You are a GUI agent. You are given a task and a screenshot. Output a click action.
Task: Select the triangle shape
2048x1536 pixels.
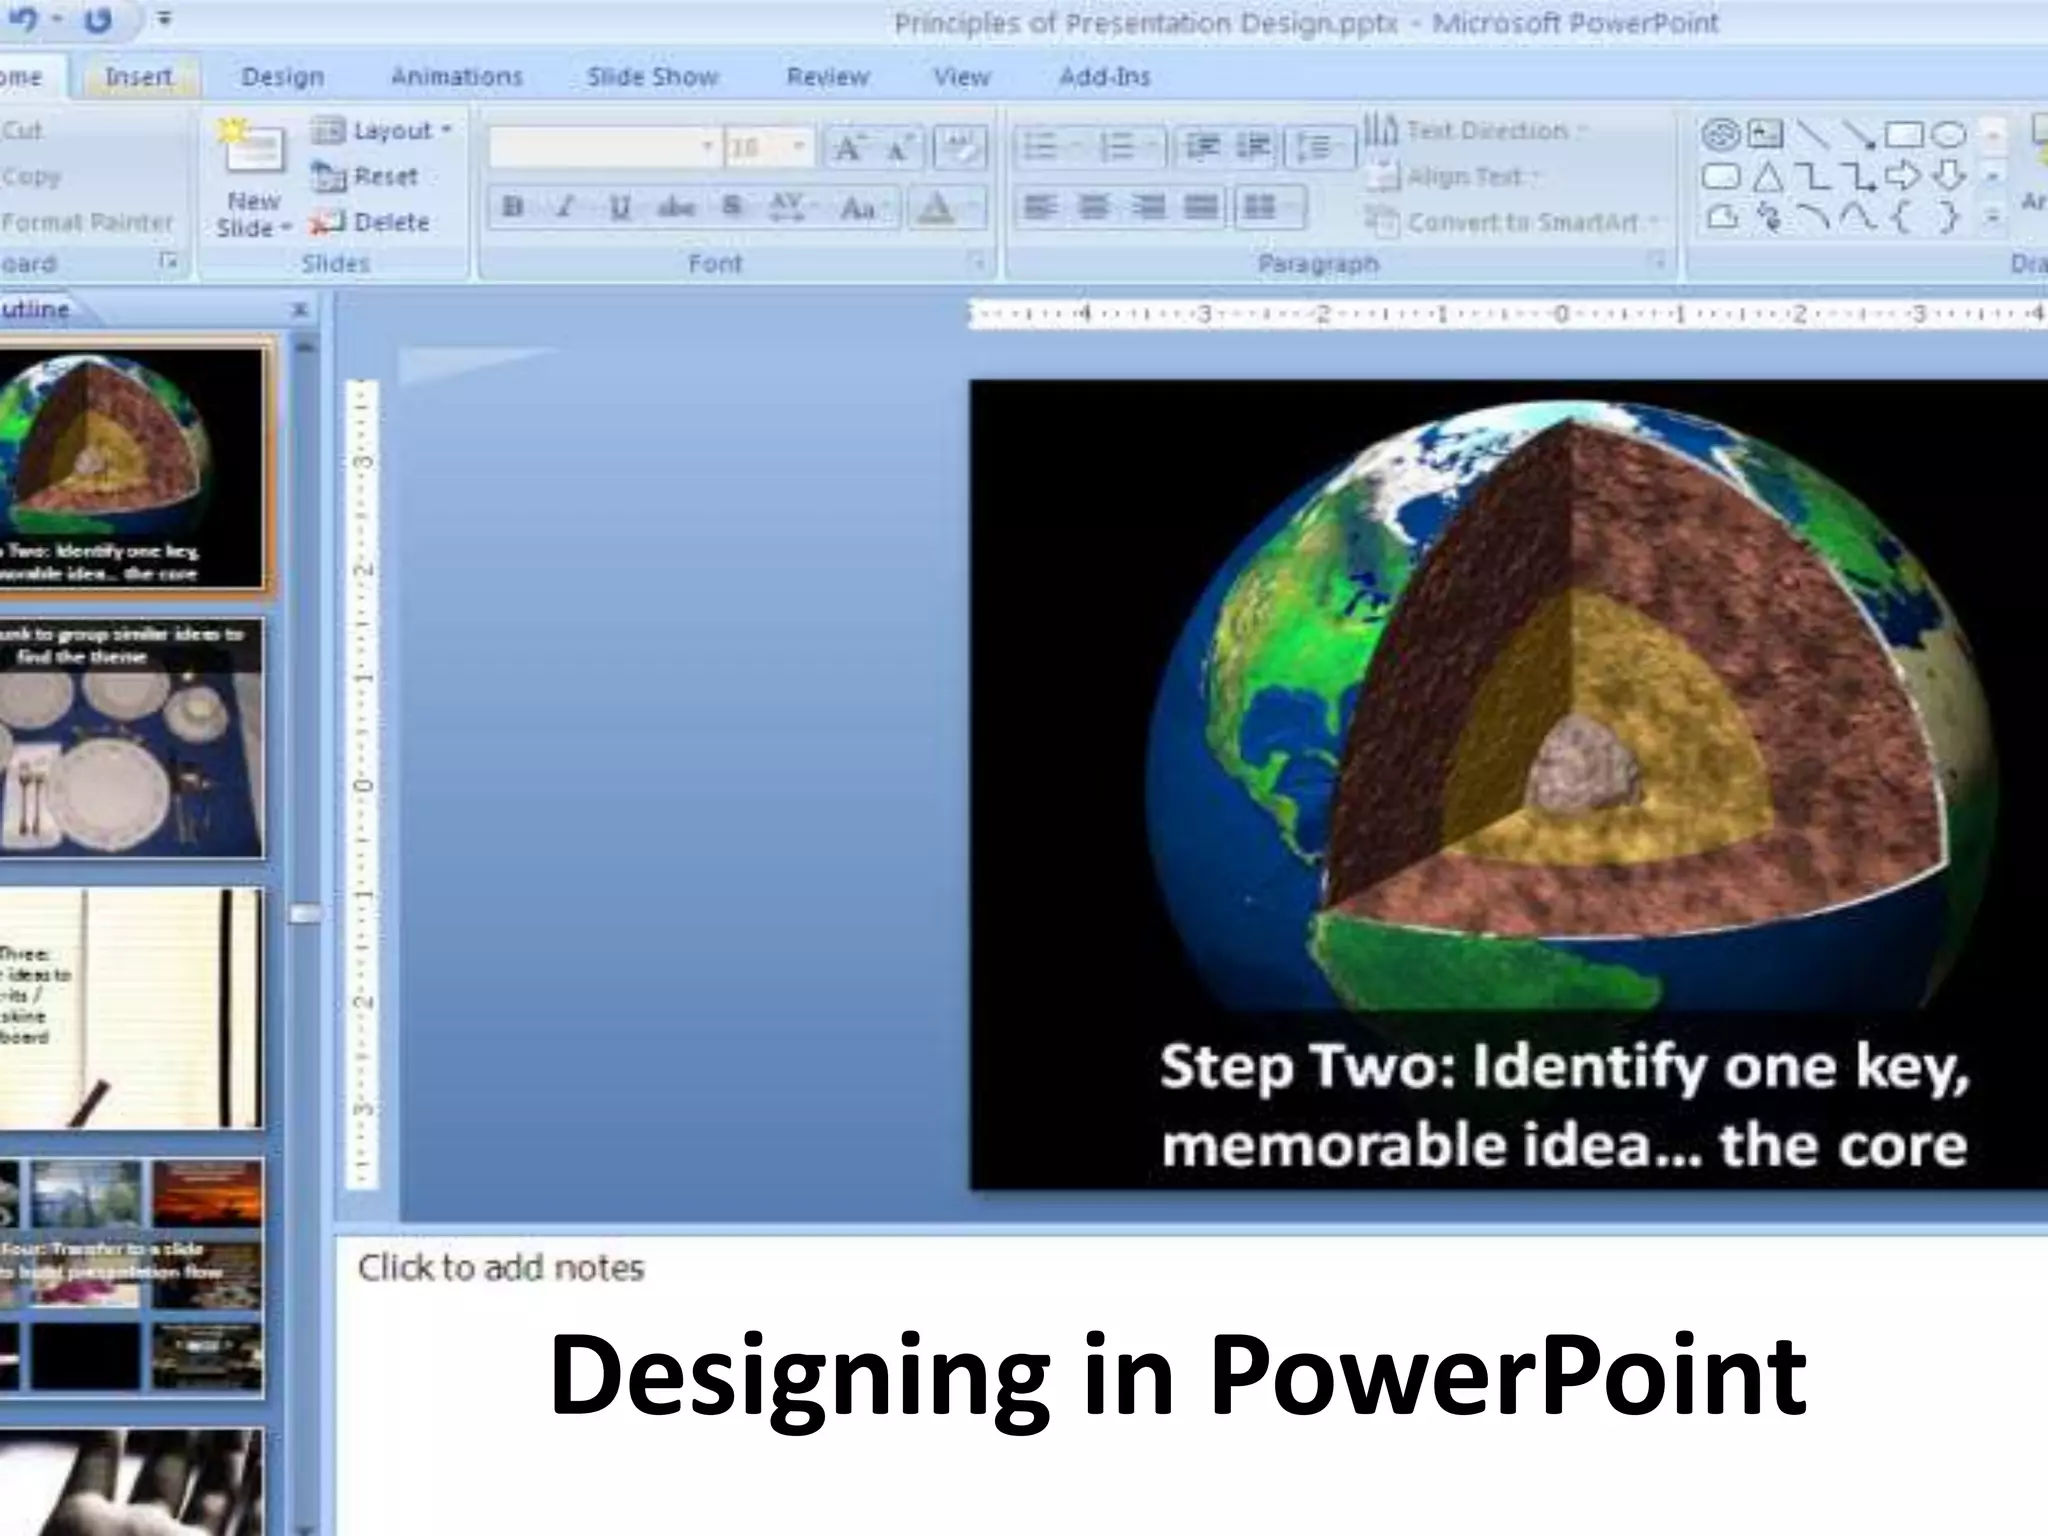[1767, 177]
